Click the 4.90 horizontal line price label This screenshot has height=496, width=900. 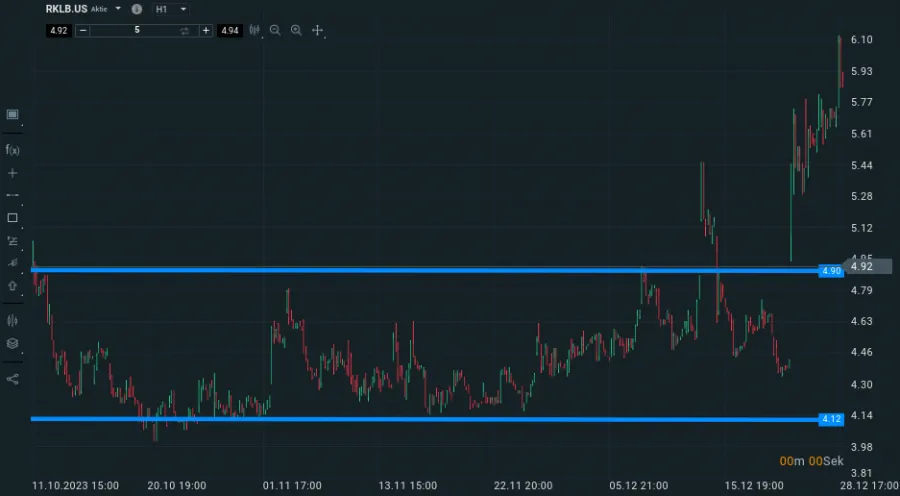(x=830, y=270)
